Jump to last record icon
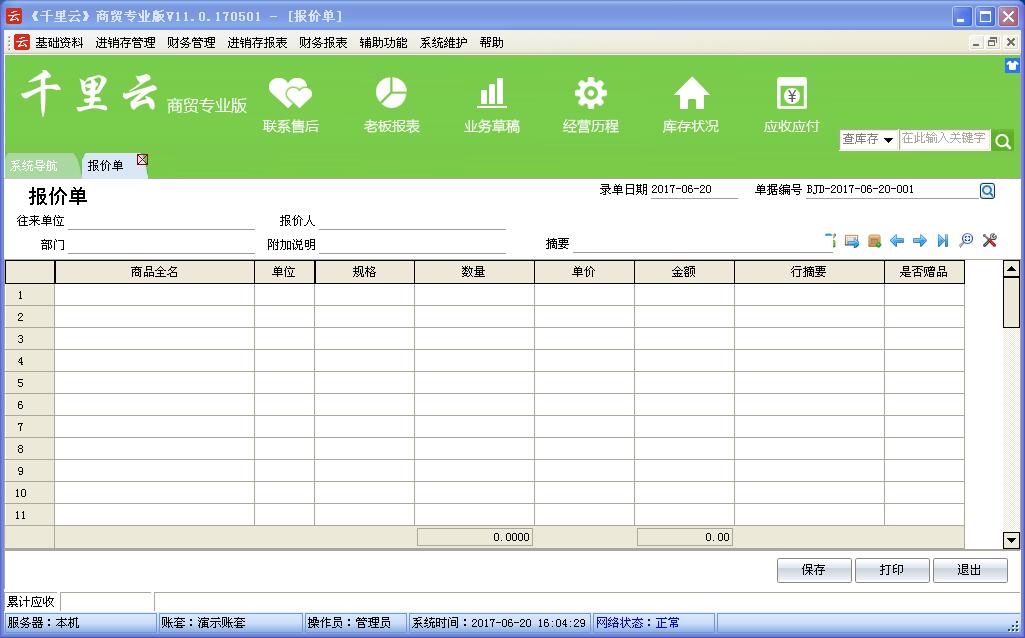The height and width of the screenshot is (638, 1025). (943, 241)
